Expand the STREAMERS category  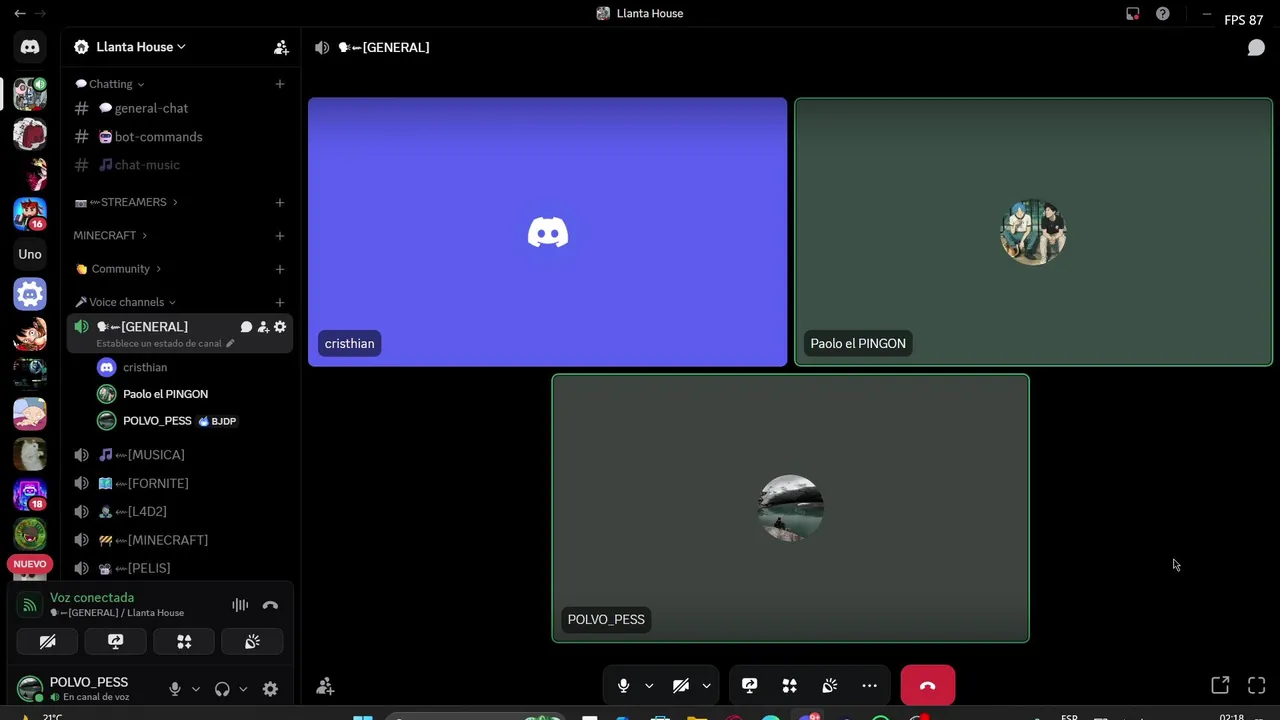[126, 202]
